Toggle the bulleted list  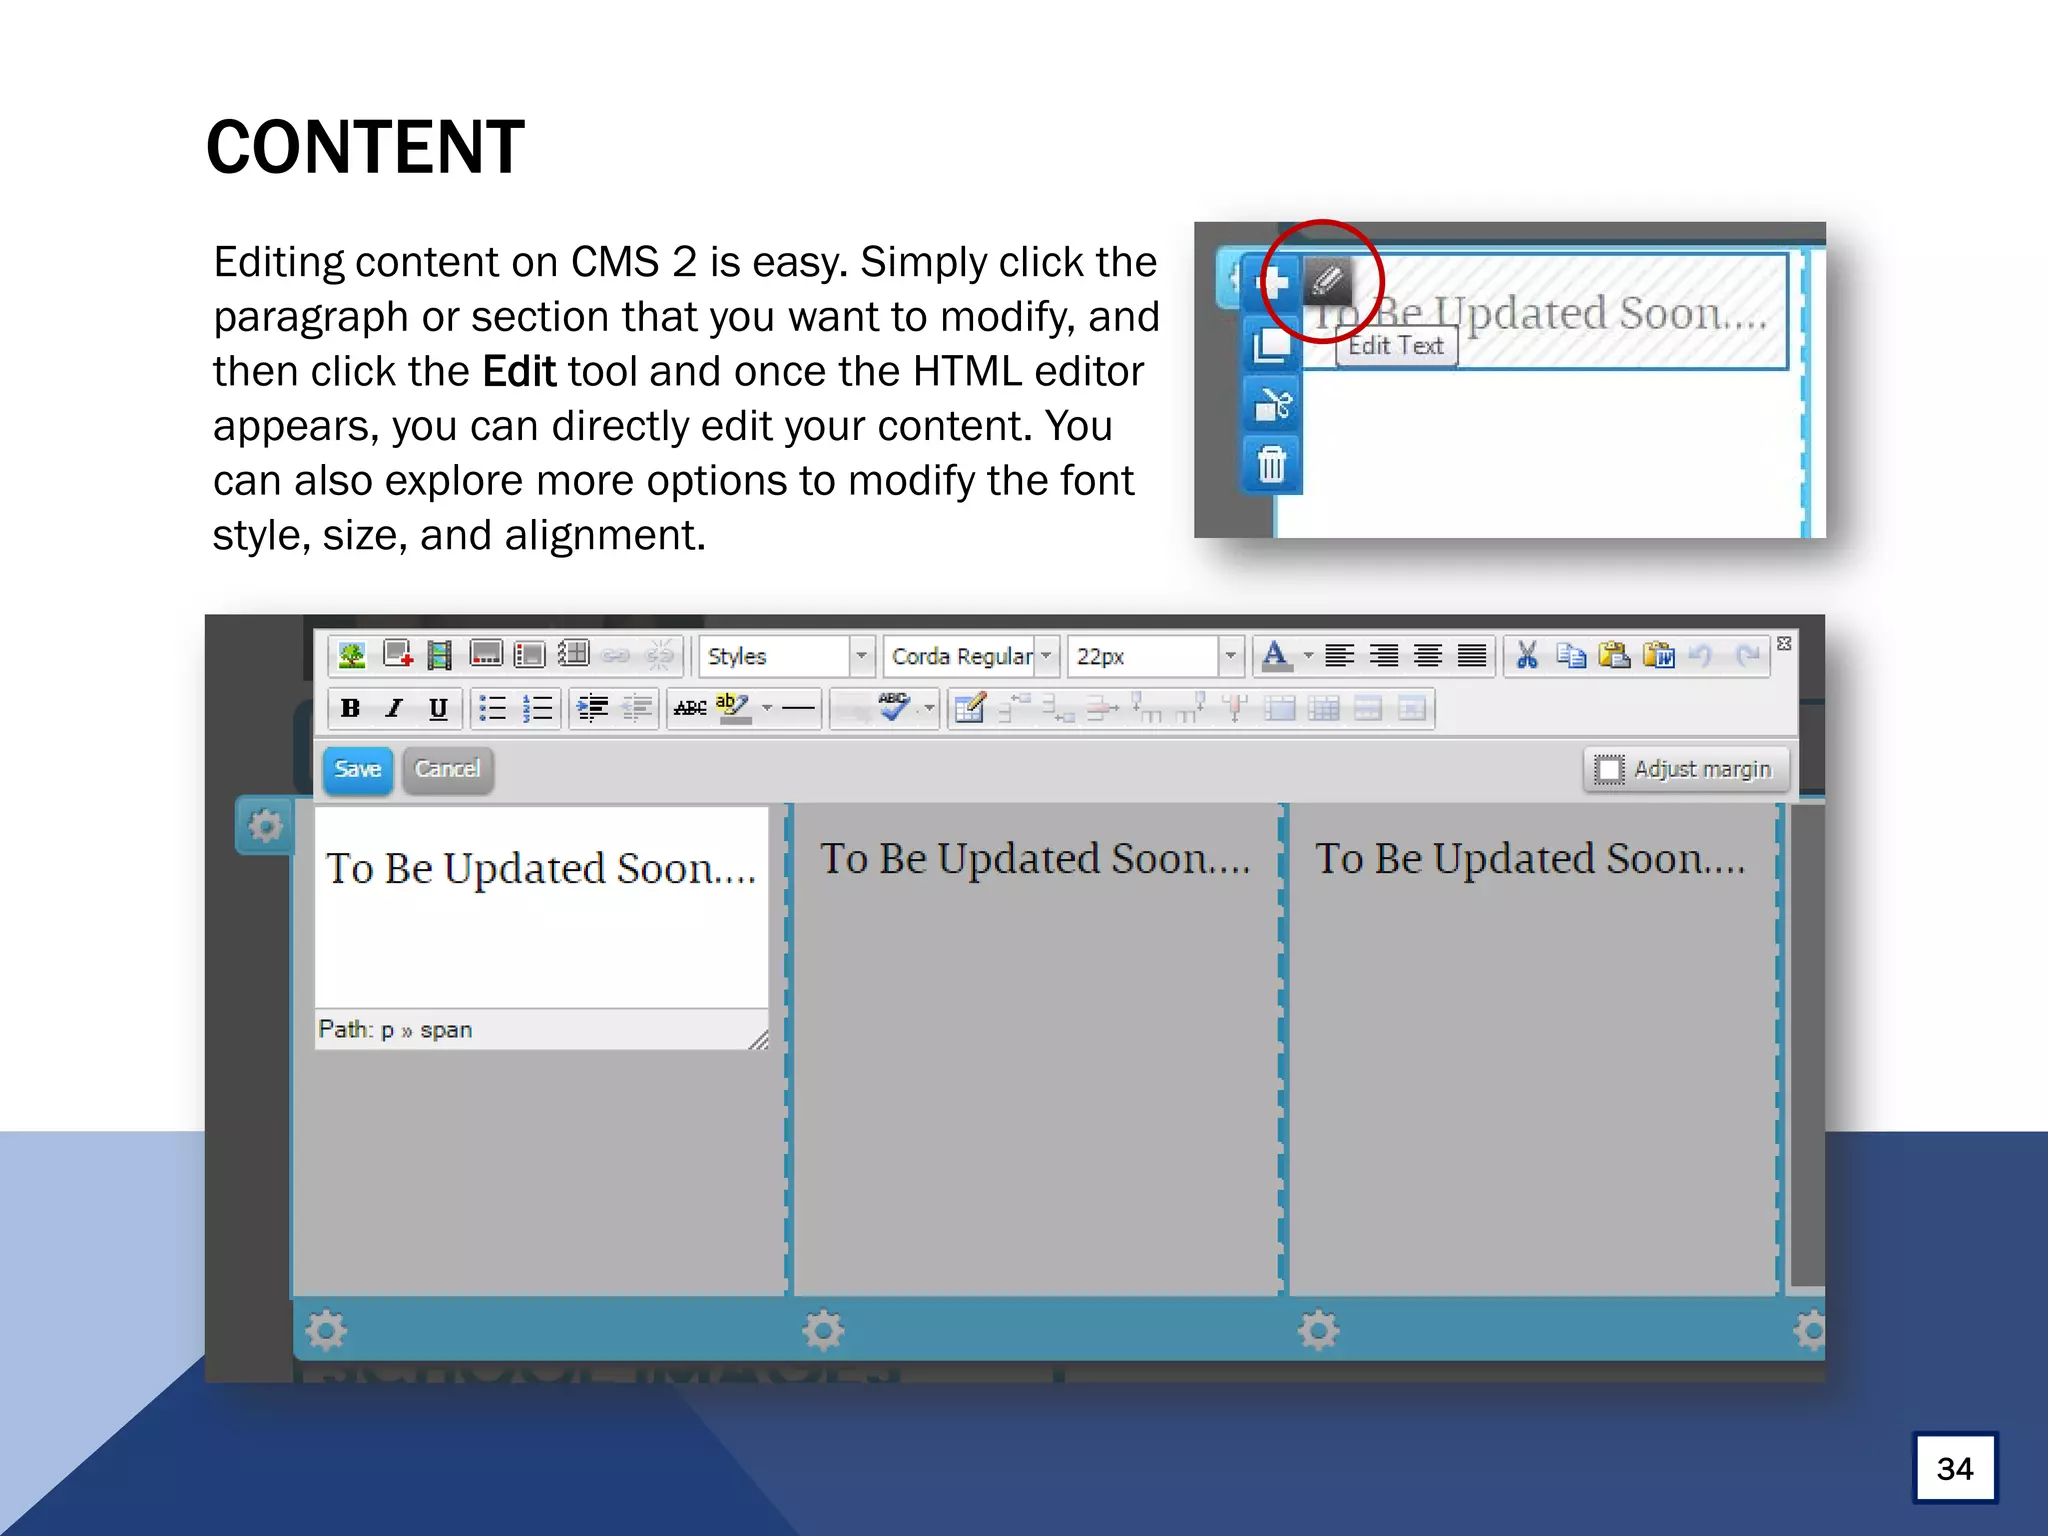coord(493,709)
